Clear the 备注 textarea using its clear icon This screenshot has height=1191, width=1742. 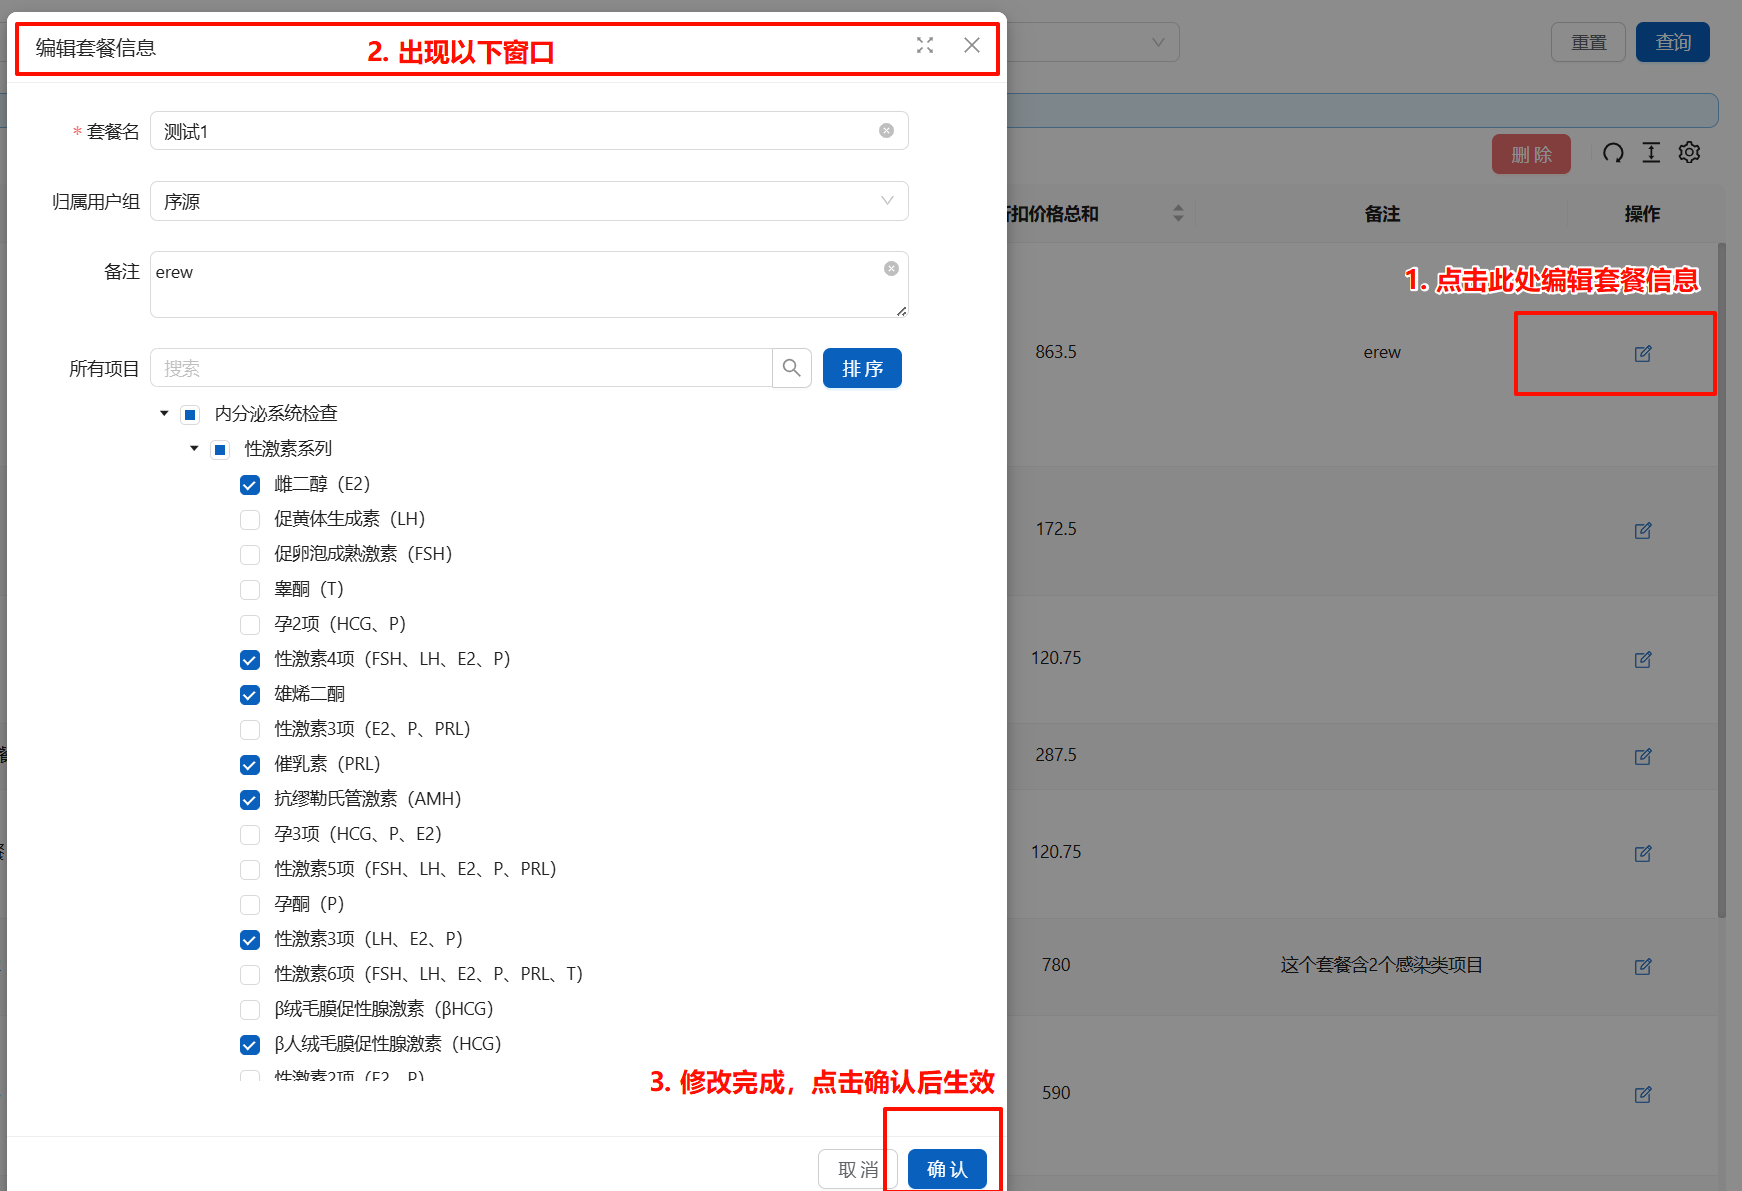(891, 269)
